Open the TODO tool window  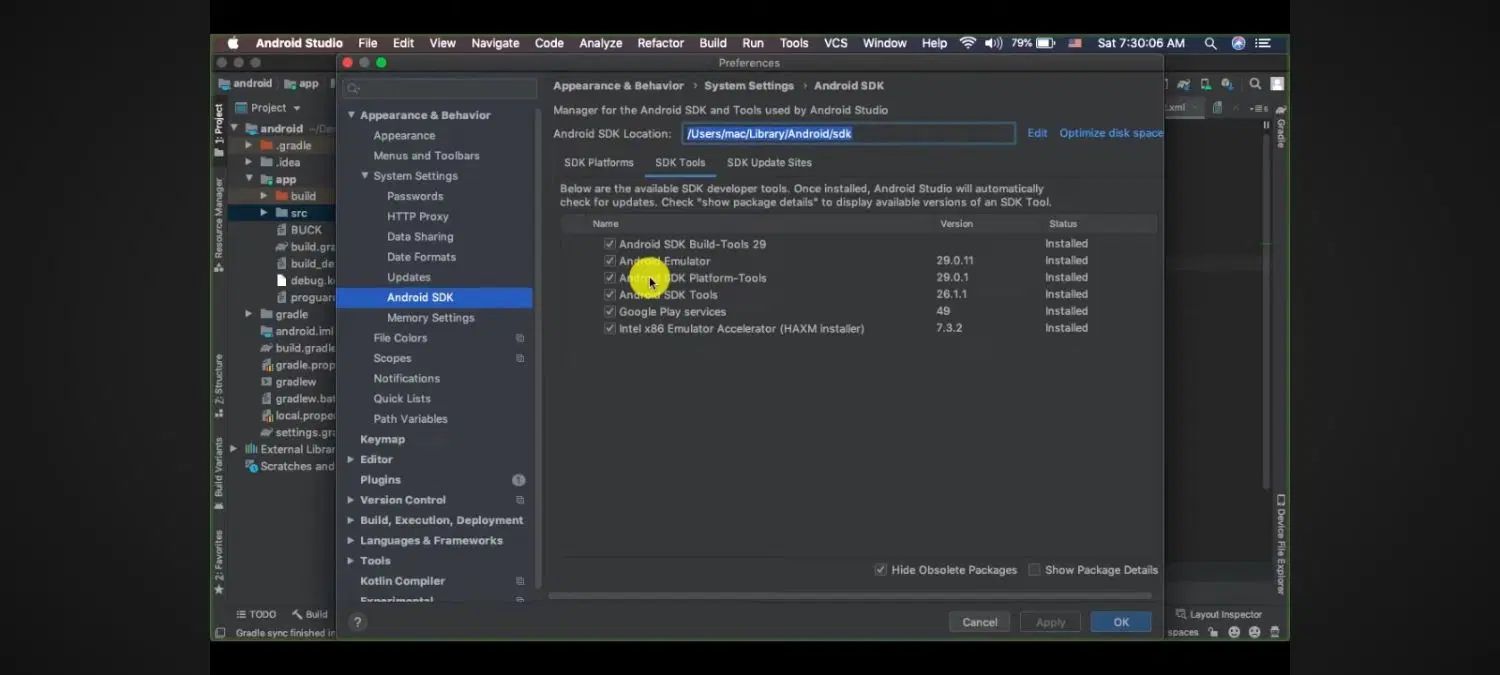point(256,614)
